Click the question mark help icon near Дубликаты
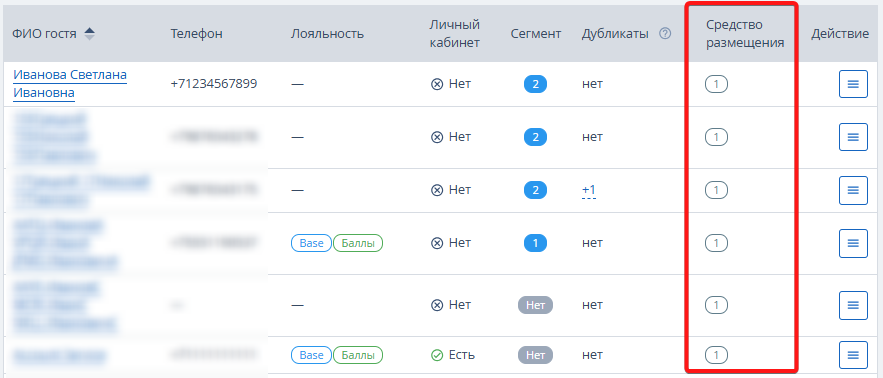Image resolution: width=883 pixels, height=378 pixels. click(665, 34)
